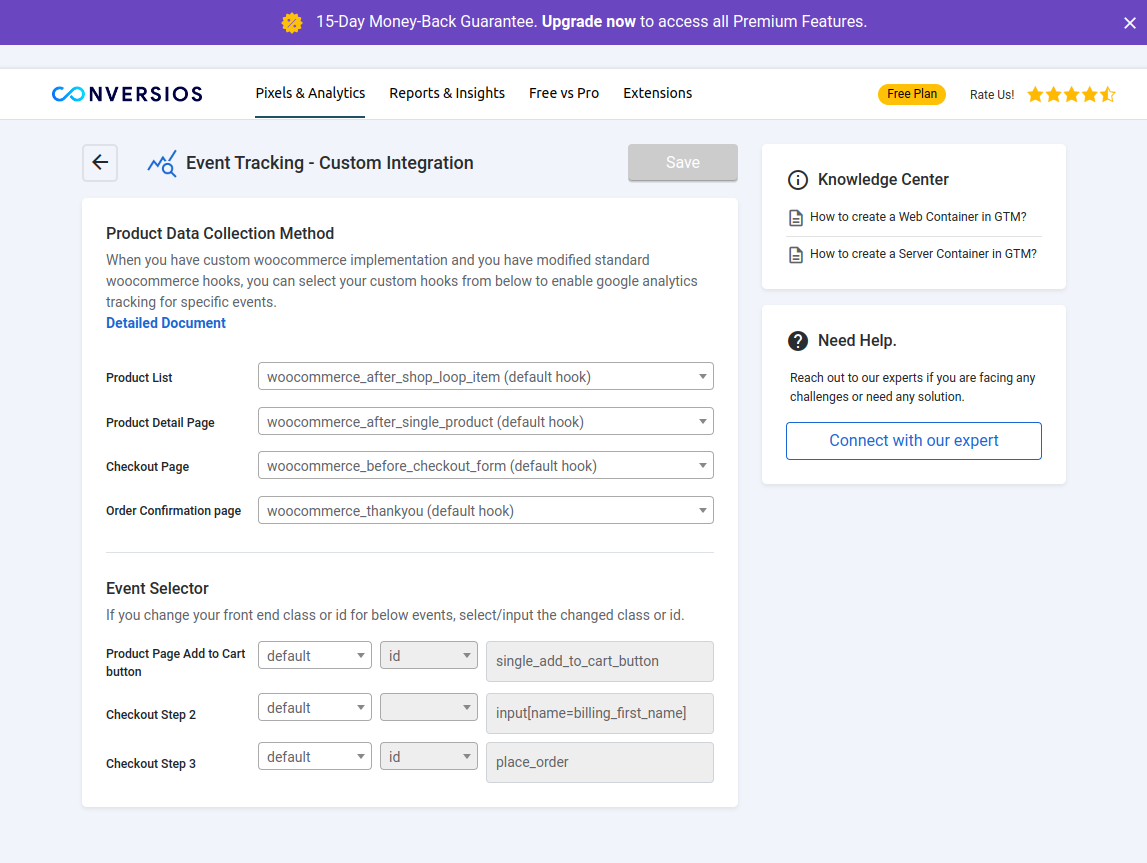The width and height of the screenshot is (1147, 863).
Task: Click Connect with our expert button
Action: pyautogui.click(x=914, y=441)
